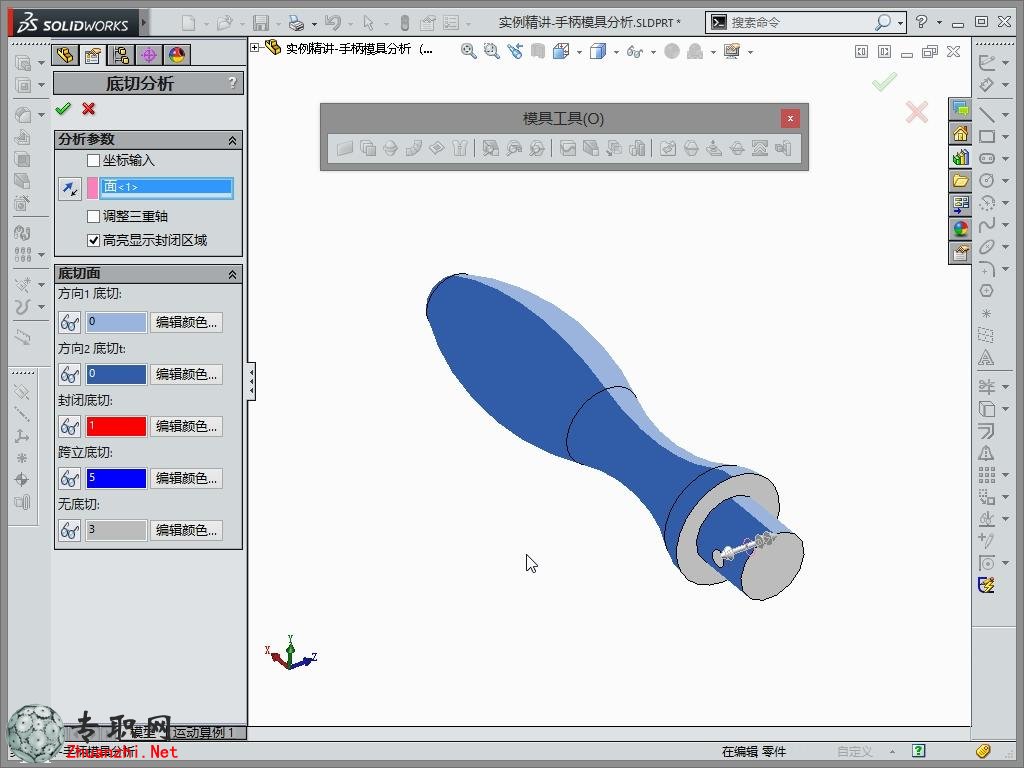Enable 坐标输入 checkbox
Screen dimensions: 1024x768
click(93, 160)
